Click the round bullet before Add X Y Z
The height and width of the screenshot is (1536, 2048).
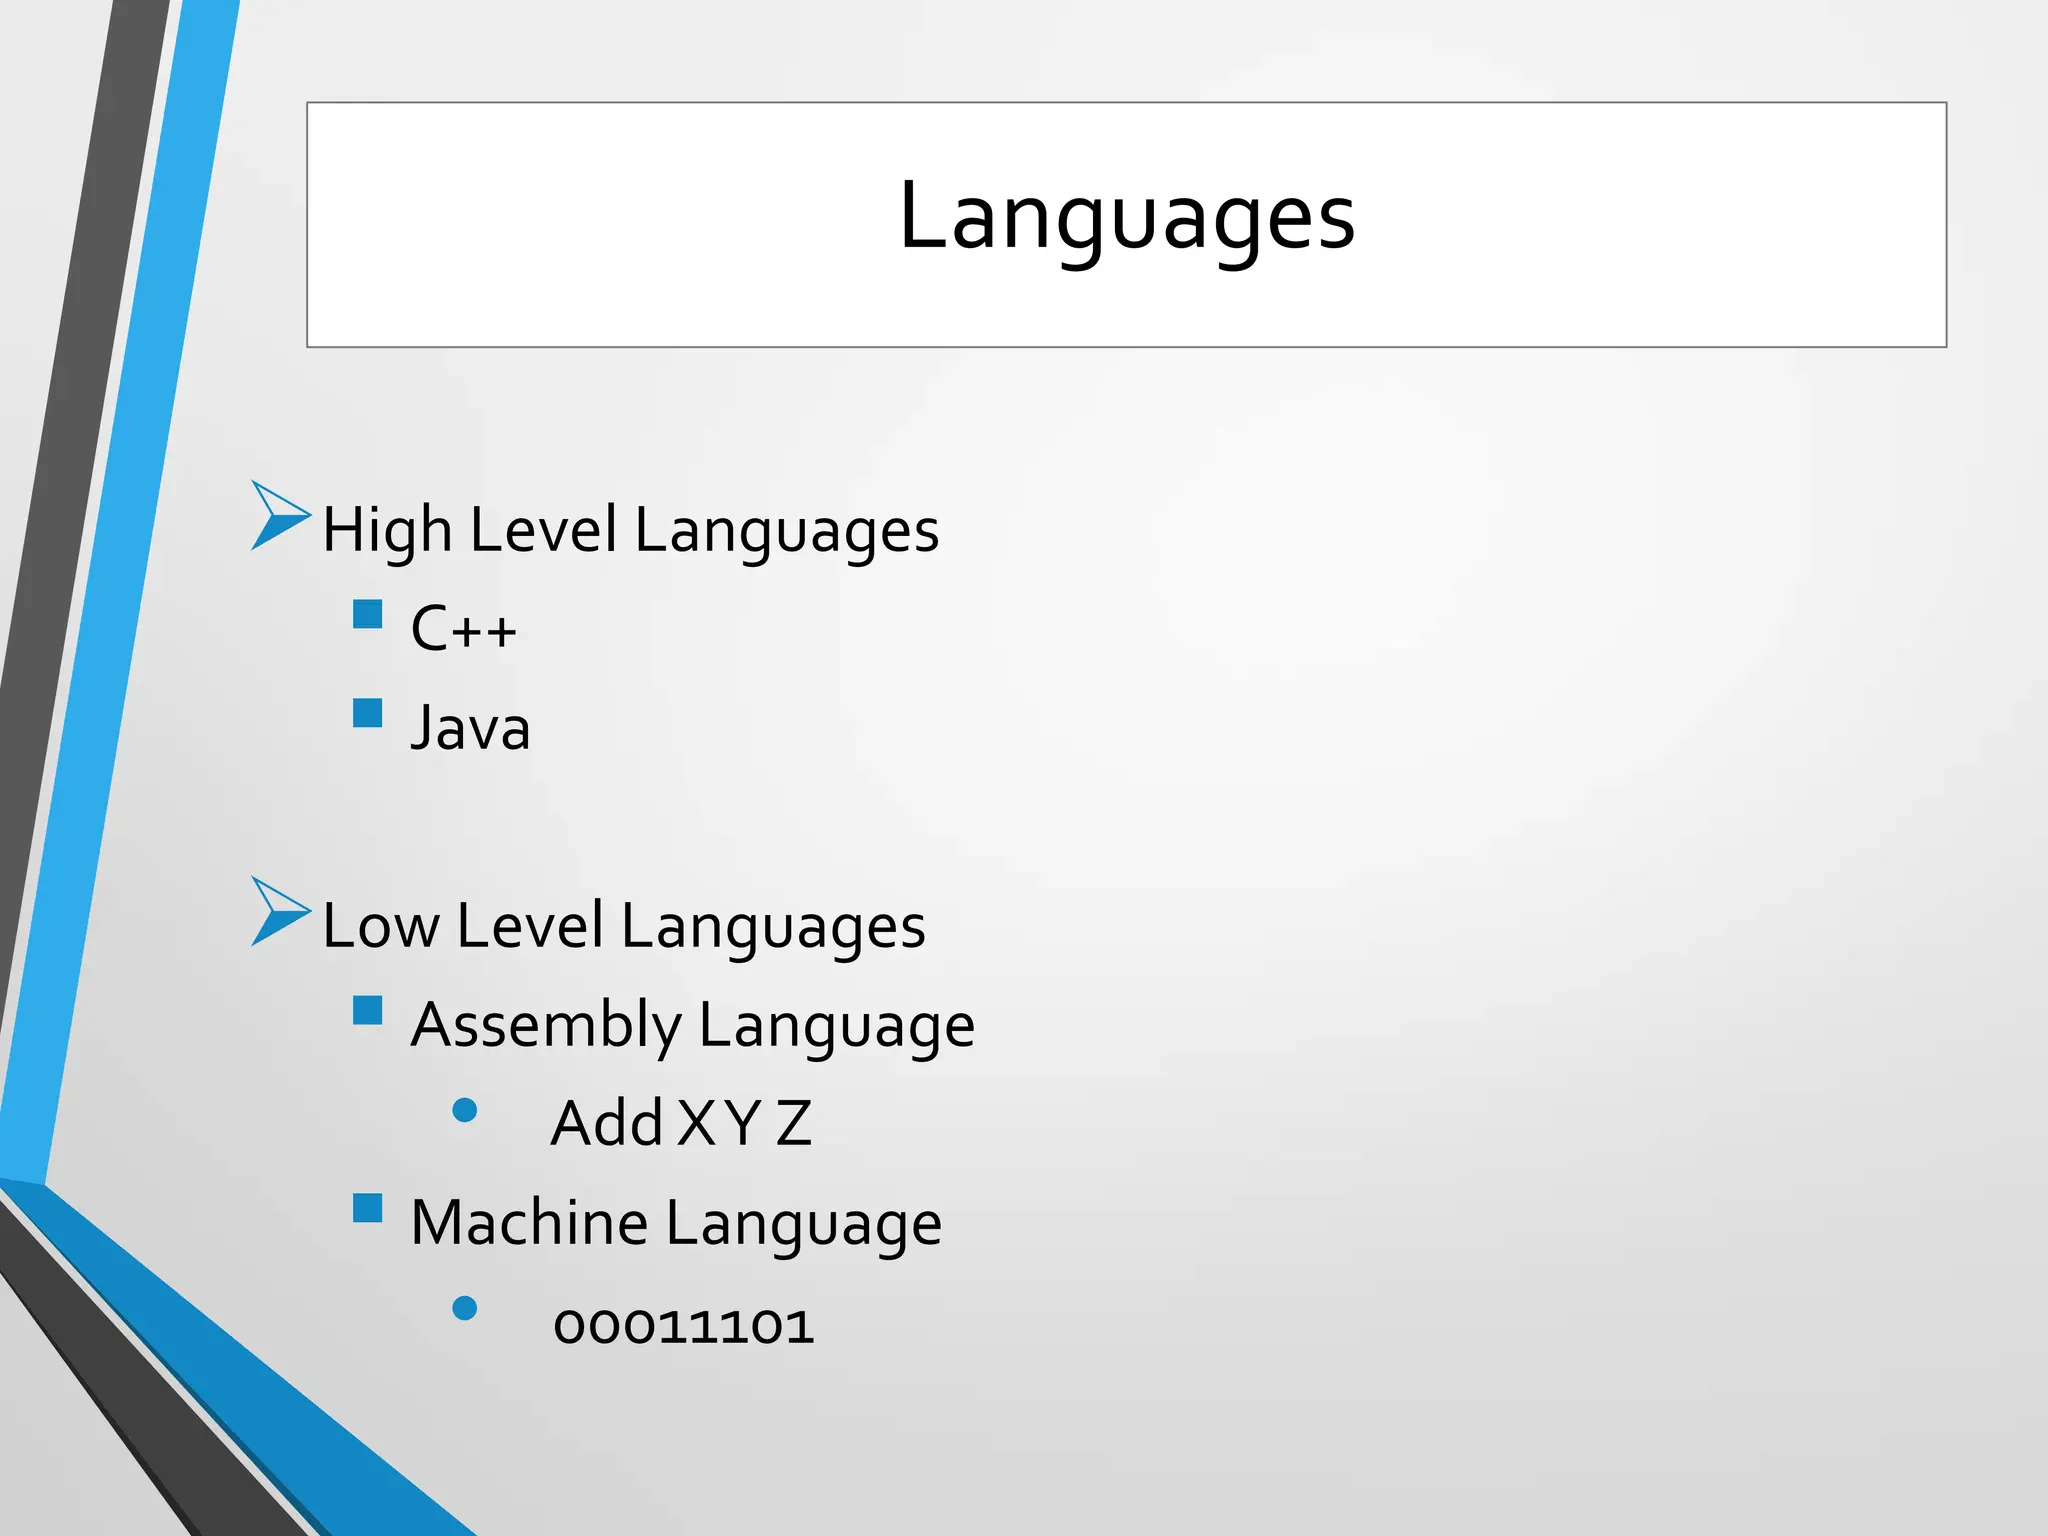[x=465, y=1110]
